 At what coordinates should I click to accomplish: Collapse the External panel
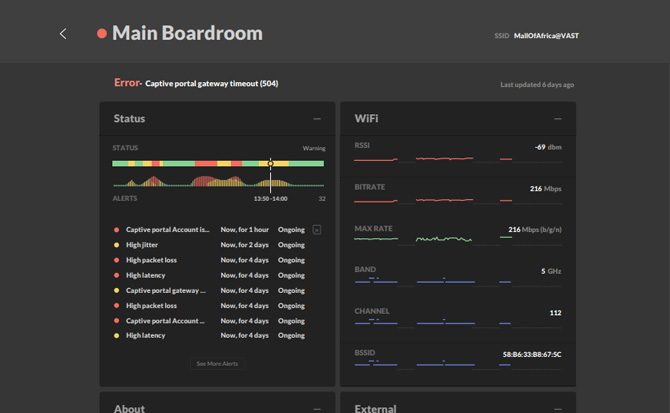click(558, 408)
